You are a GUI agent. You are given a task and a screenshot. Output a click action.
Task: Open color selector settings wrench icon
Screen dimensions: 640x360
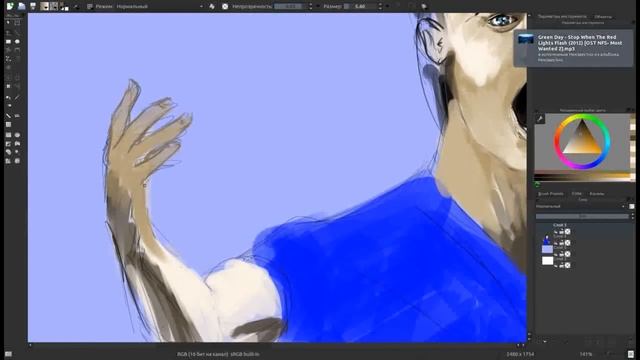pyautogui.click(x=540, y=119)
